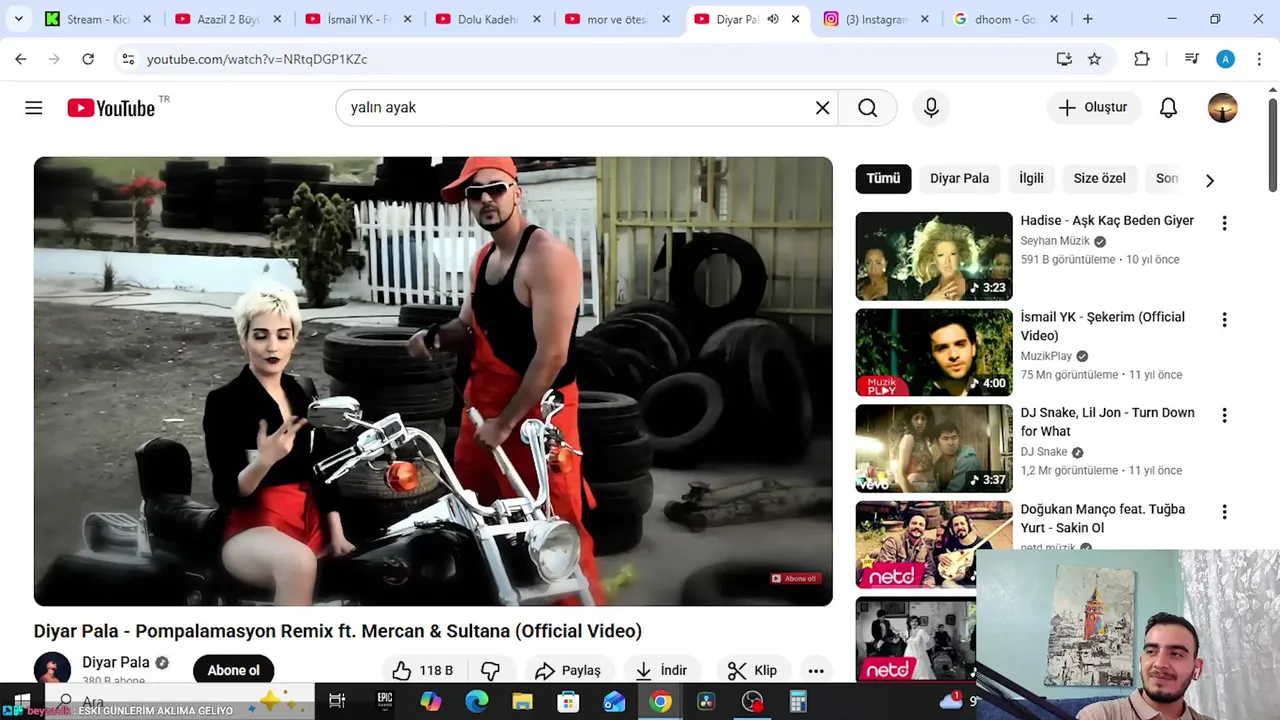
Task: Select the İlgili filter chip
Action: [1031, 178]
